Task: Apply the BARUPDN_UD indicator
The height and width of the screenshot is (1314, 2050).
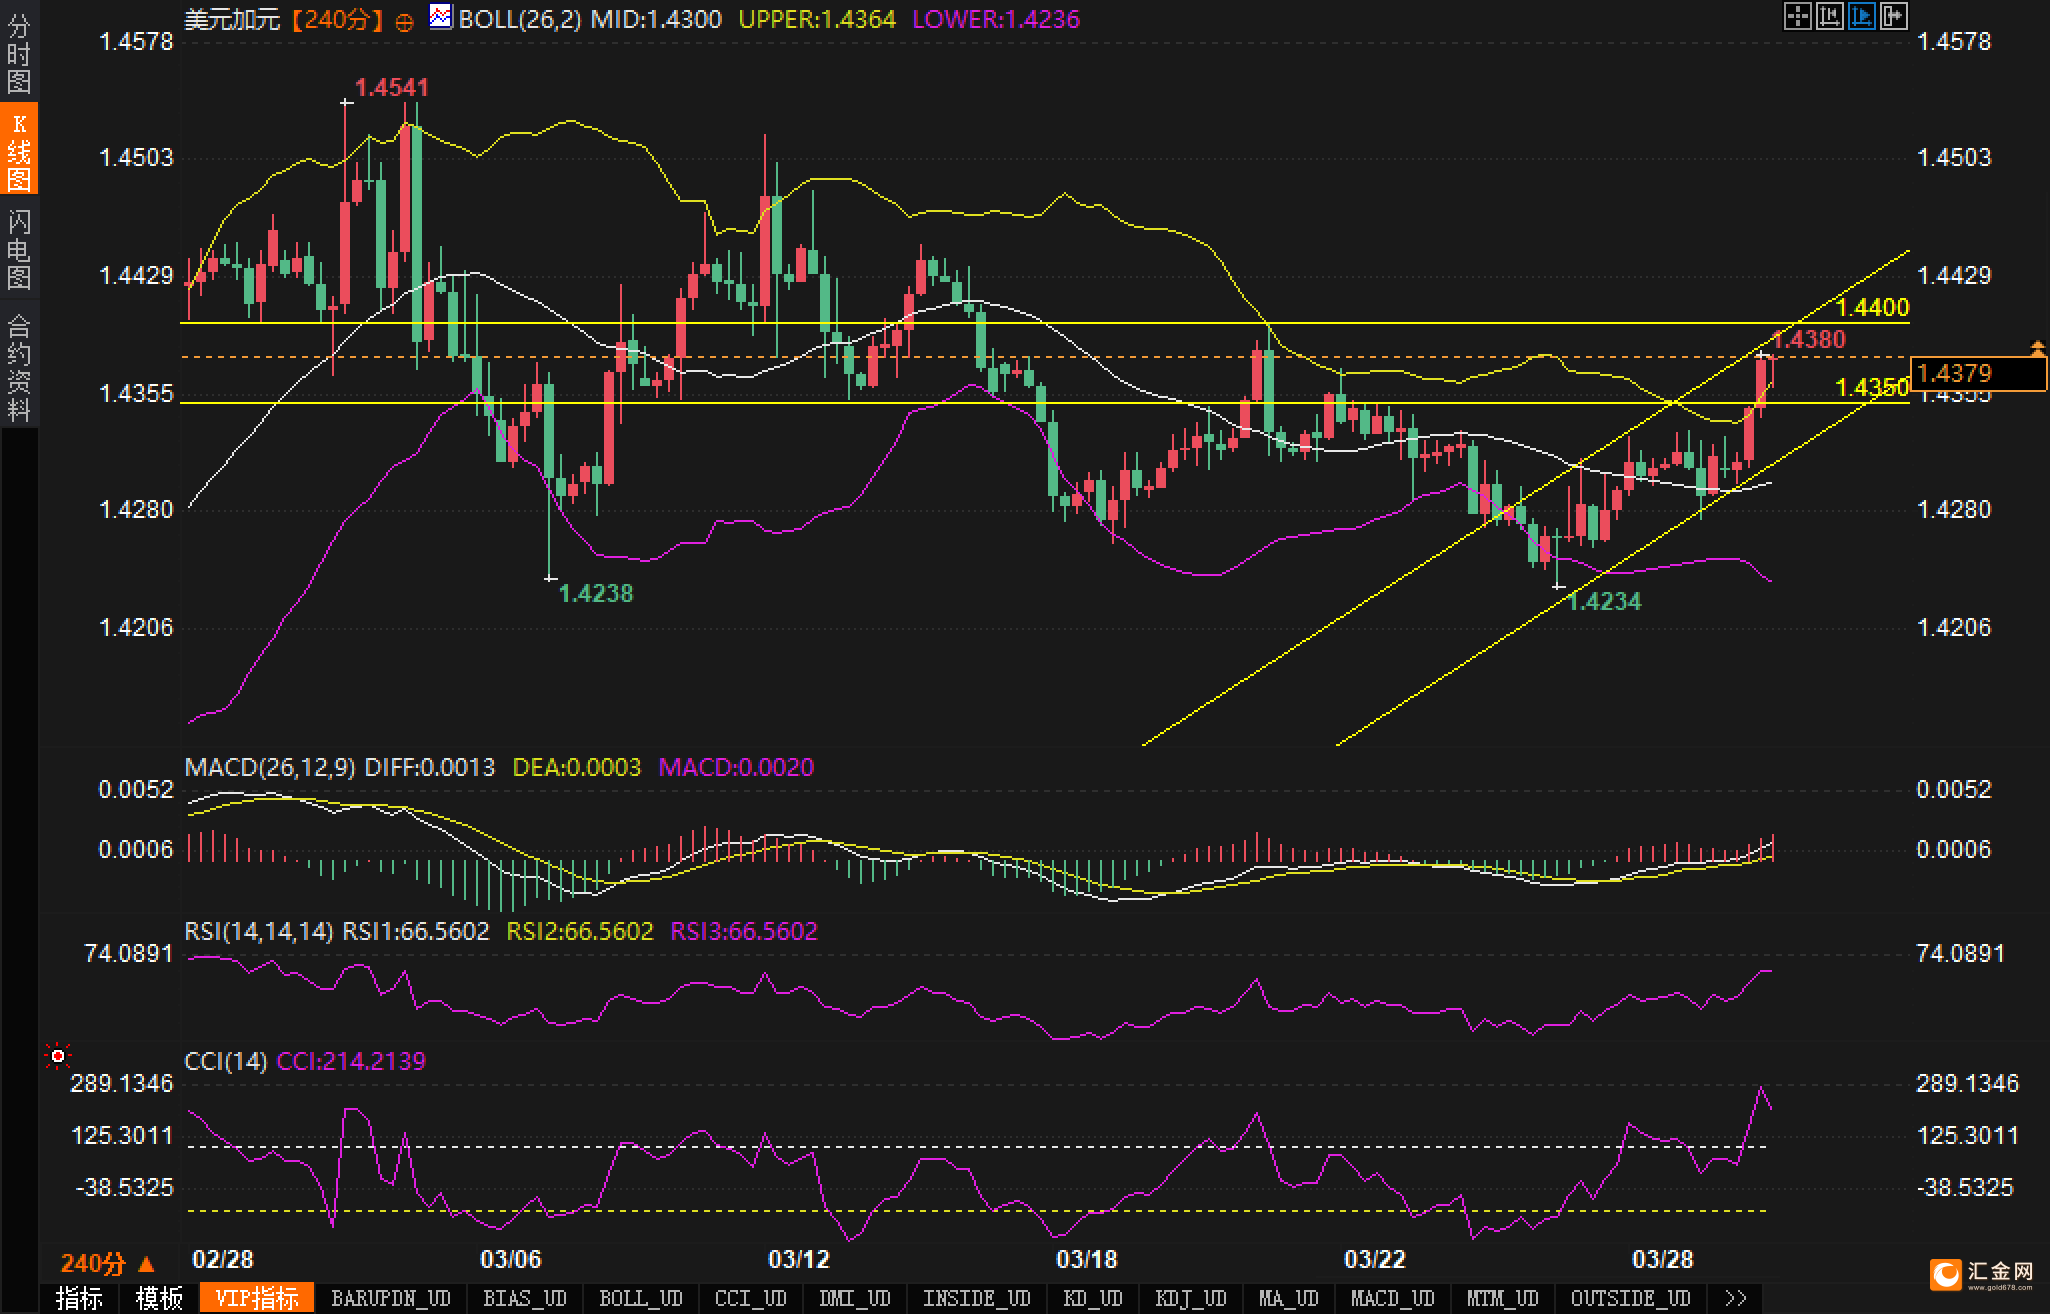Action: coord(391,1298)
